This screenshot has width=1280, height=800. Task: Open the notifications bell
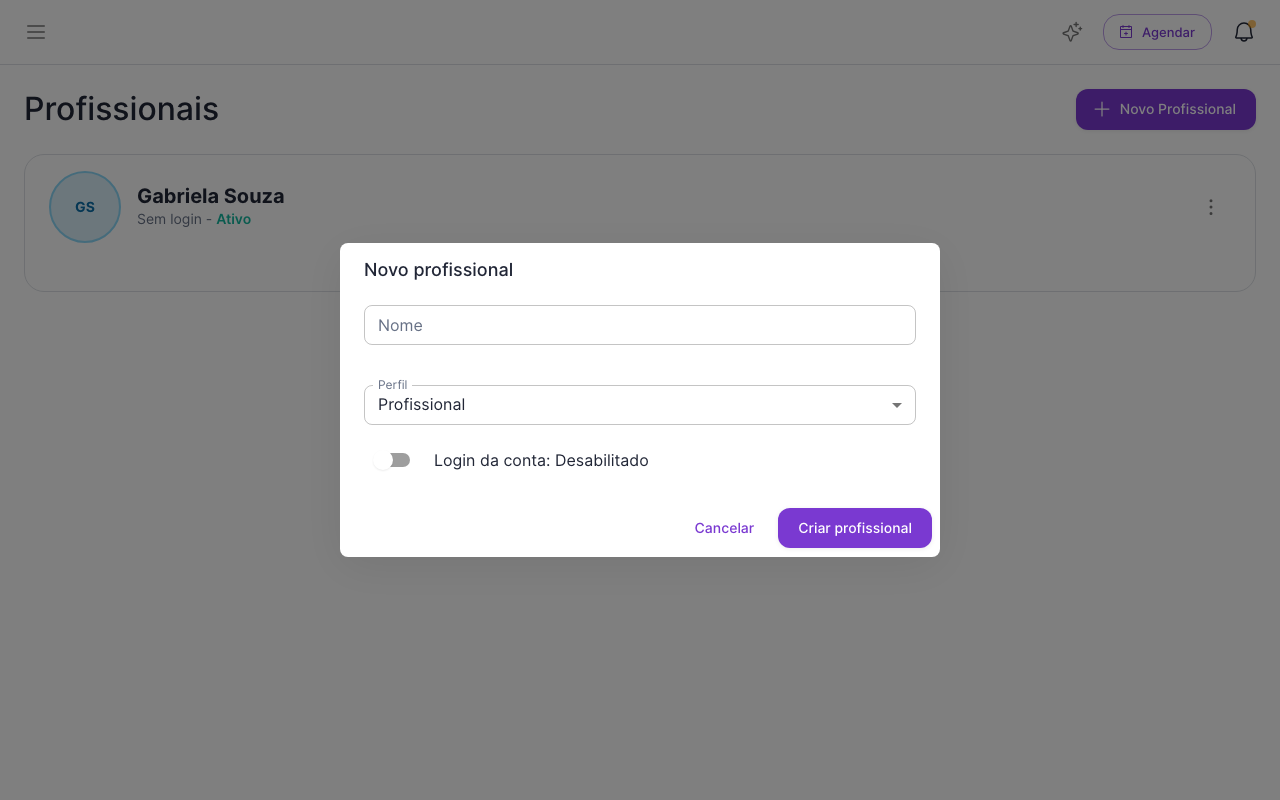coord(1244,32)
